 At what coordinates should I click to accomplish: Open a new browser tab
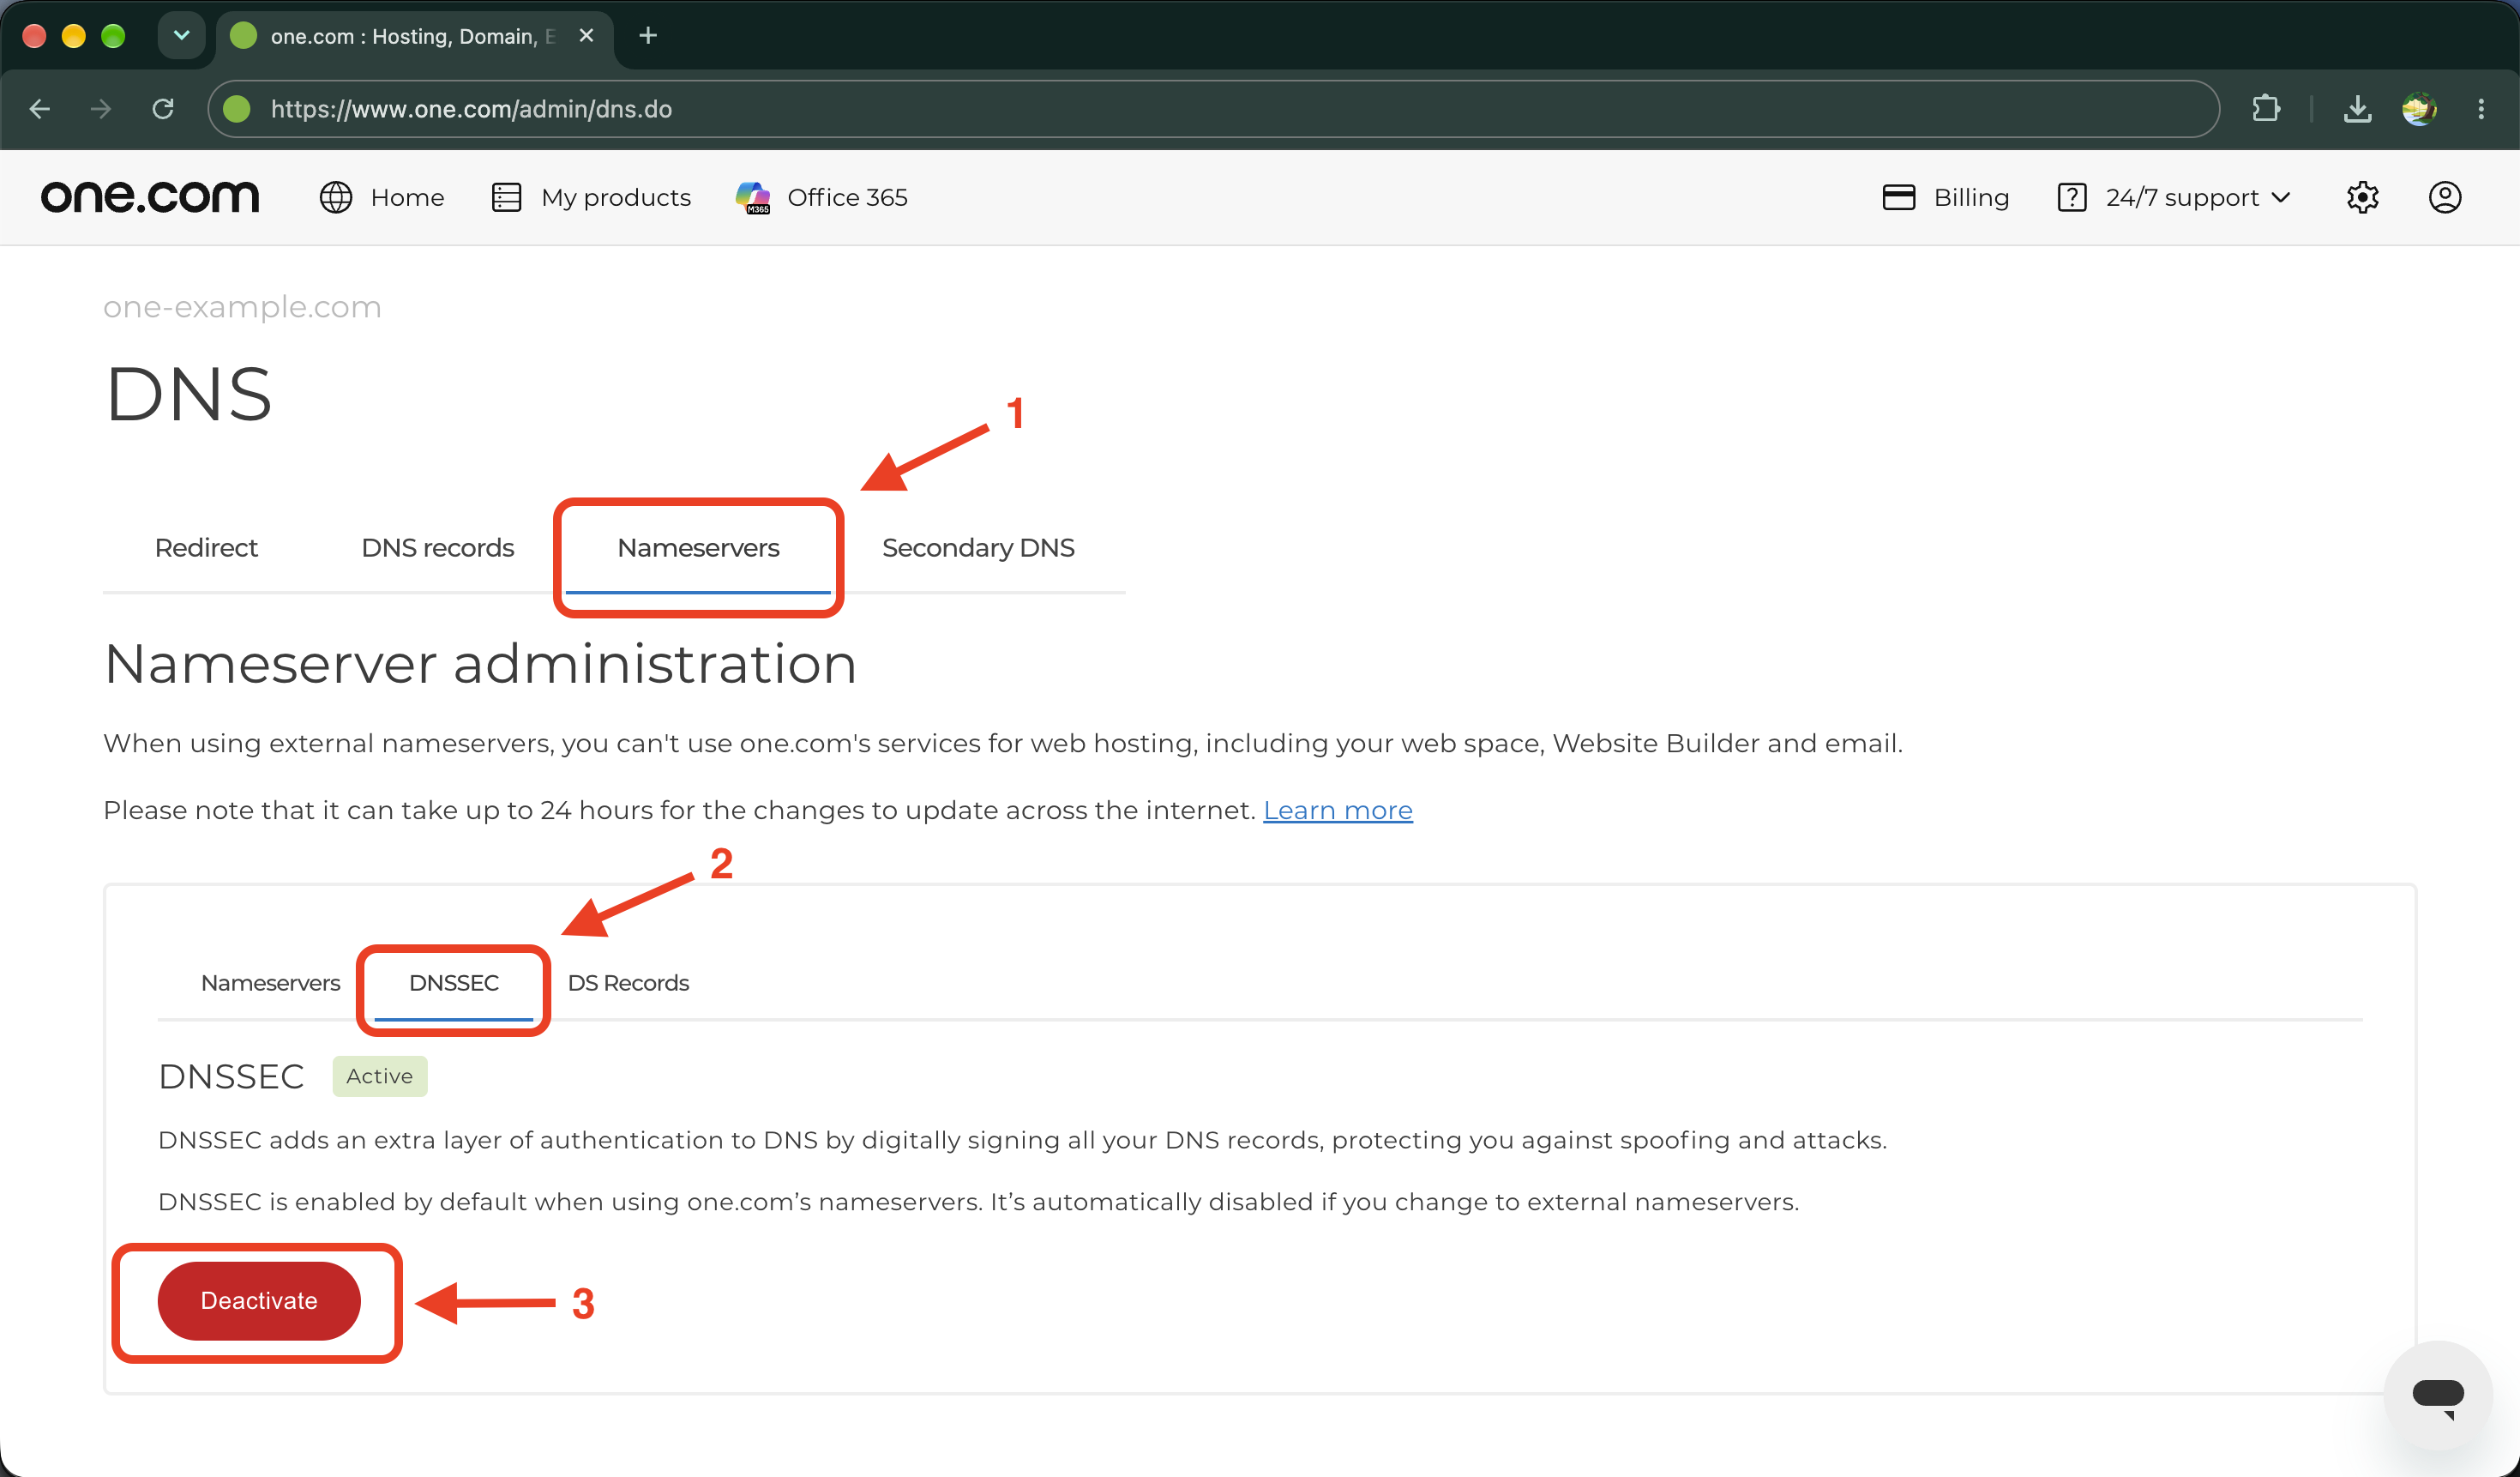[648, 36]
